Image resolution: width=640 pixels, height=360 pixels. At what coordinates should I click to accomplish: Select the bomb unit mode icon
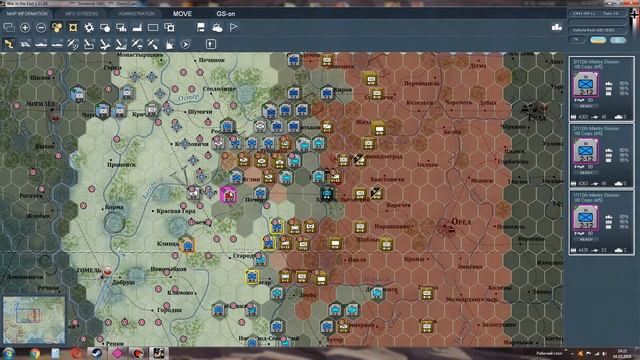click(89, 44)
